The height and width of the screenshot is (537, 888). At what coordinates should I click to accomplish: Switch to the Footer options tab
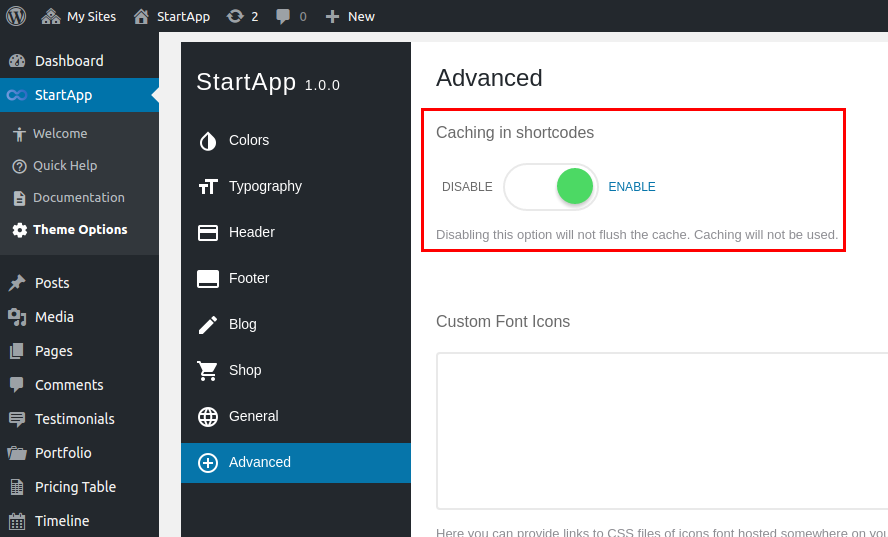click(x=296, y=278)
